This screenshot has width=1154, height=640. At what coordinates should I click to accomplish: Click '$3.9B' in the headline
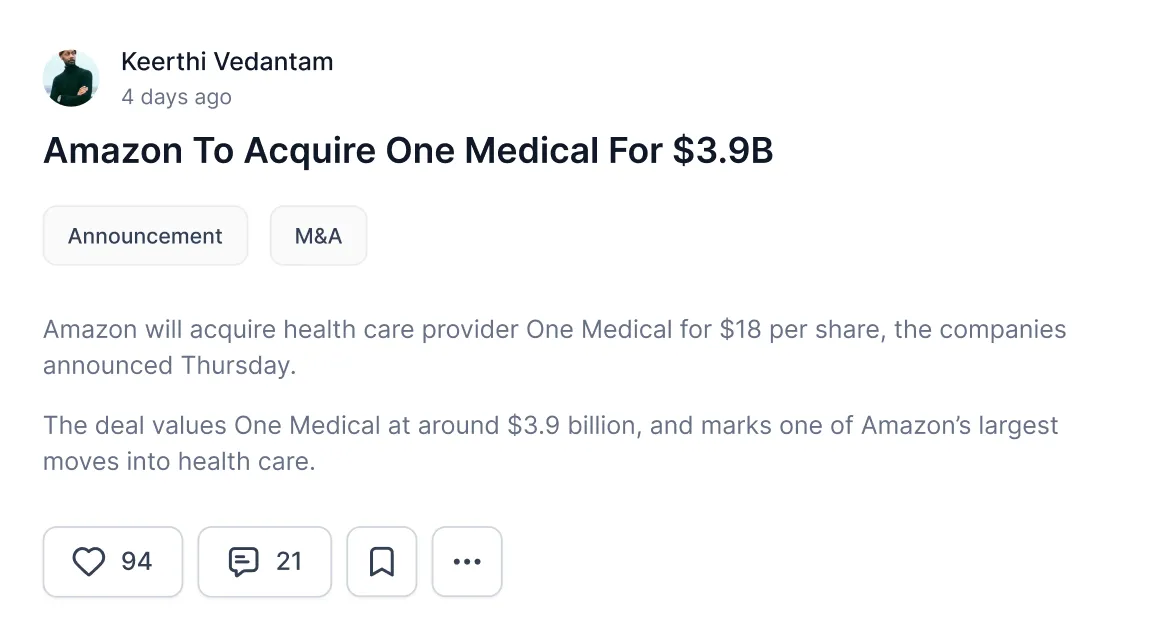point(723,151)
